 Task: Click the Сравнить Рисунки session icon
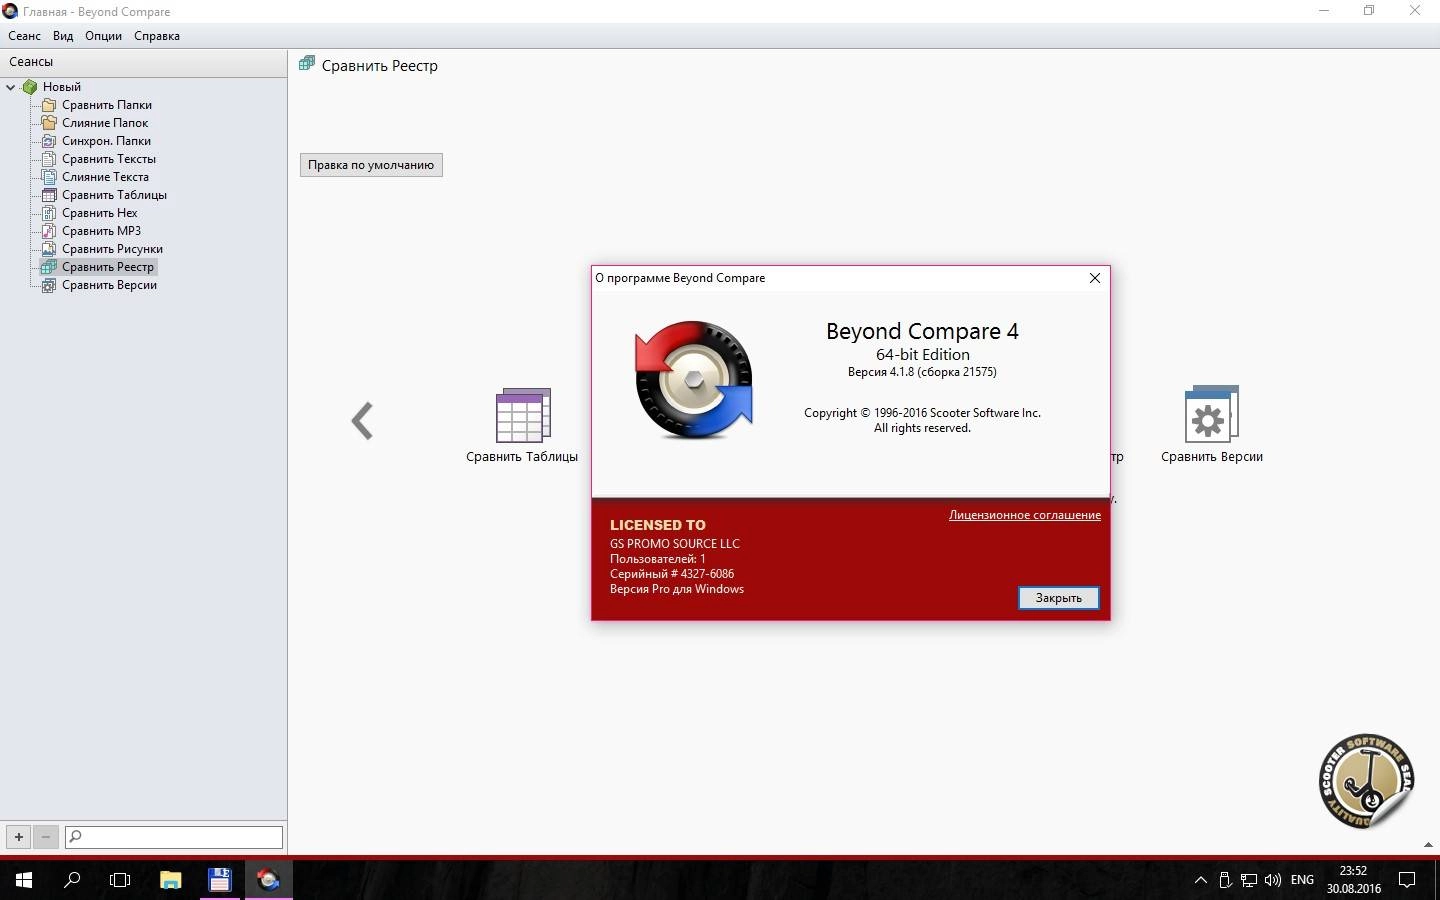tap(49, 249)
